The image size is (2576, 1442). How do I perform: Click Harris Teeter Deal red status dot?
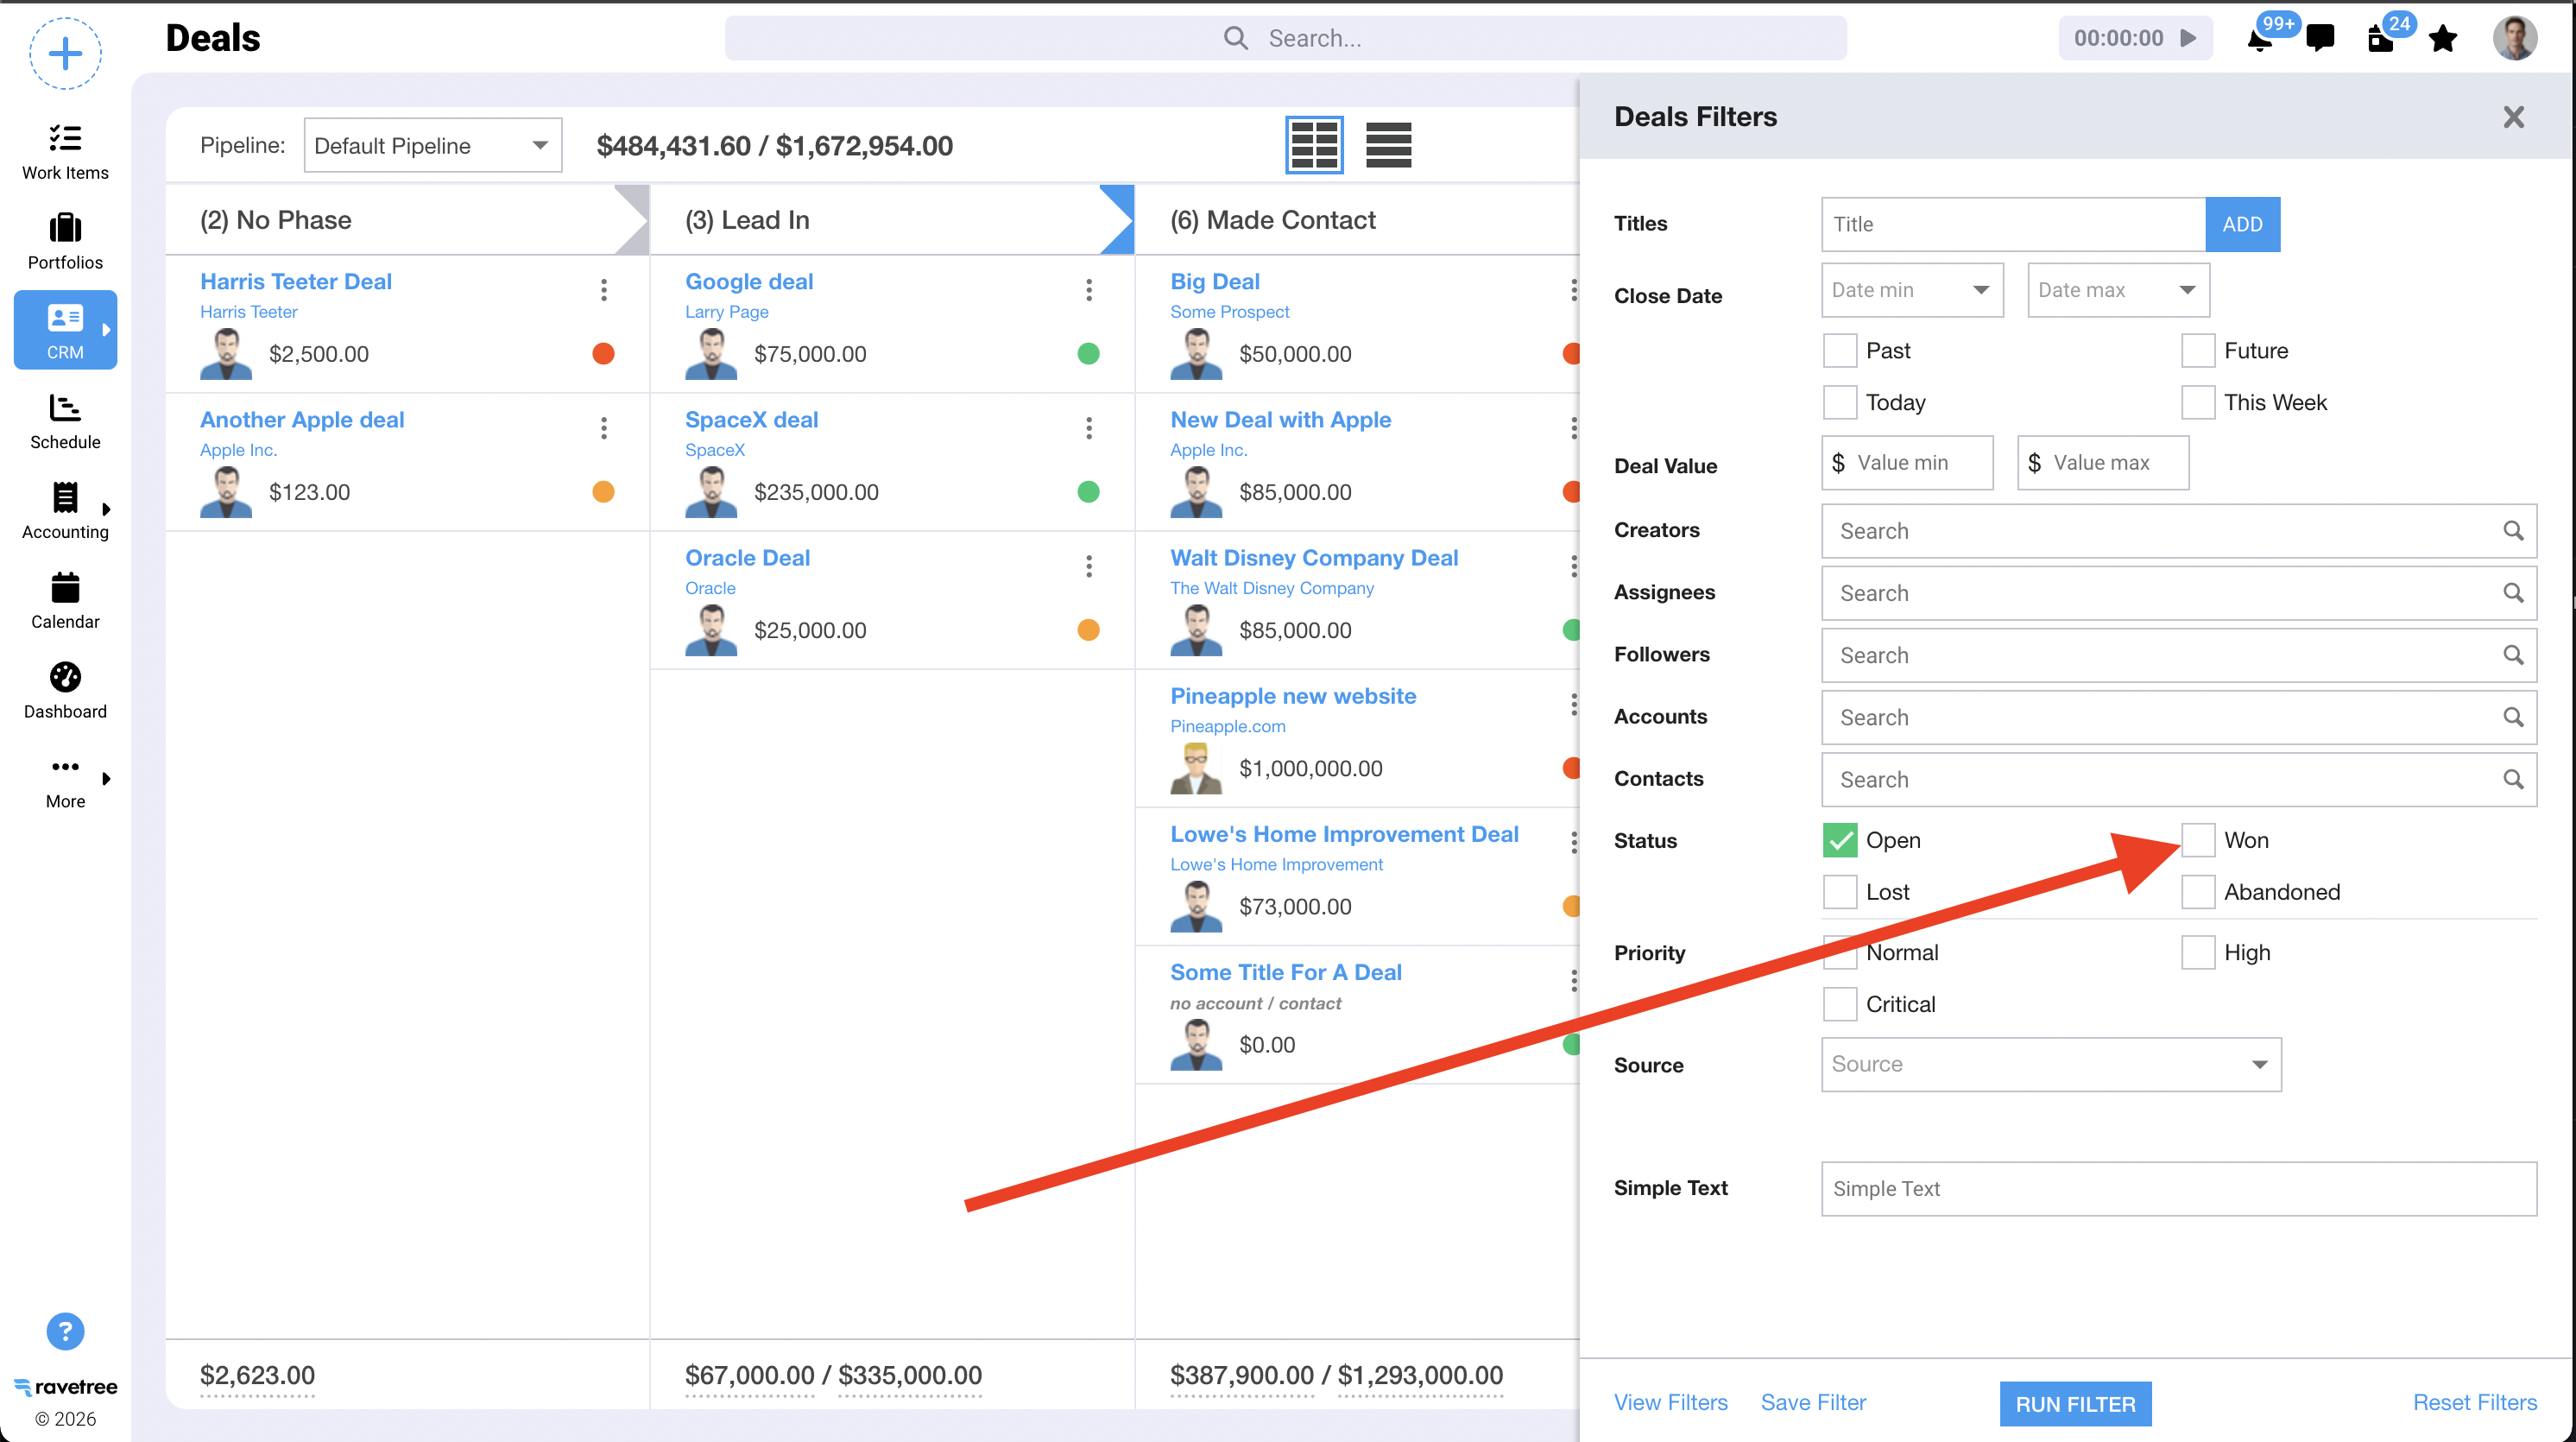click(x=603, y=353)
